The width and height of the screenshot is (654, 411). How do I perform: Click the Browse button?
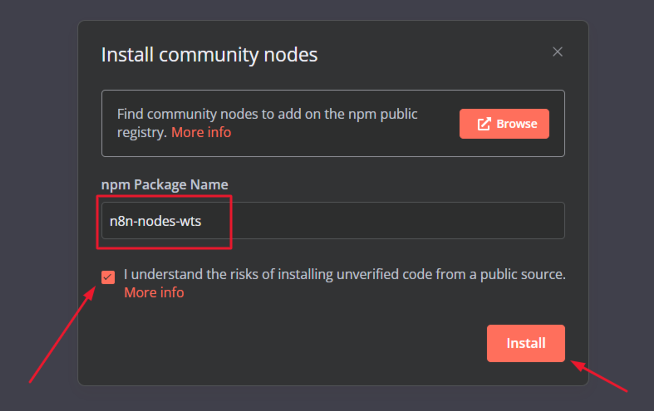tap(504, 124)
